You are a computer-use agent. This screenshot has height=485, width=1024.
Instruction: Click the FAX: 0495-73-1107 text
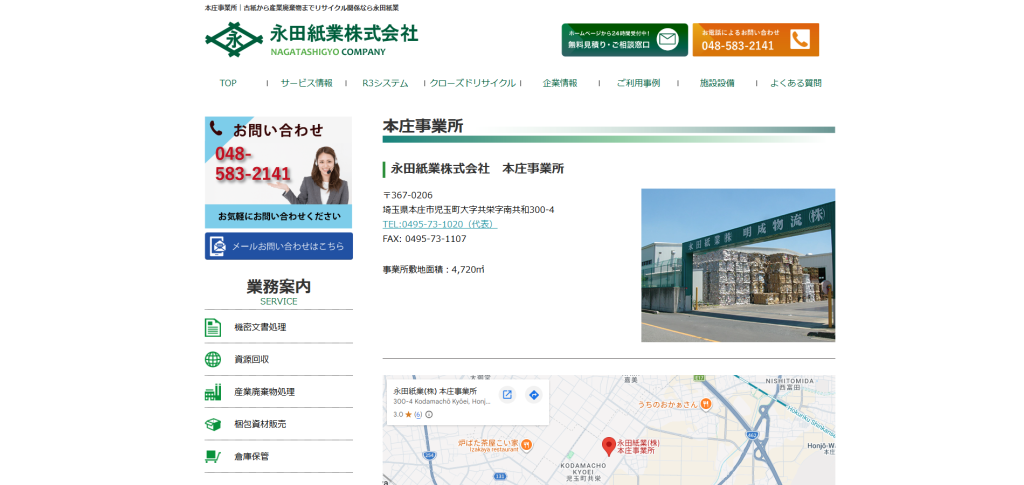(x=424, y=239)
